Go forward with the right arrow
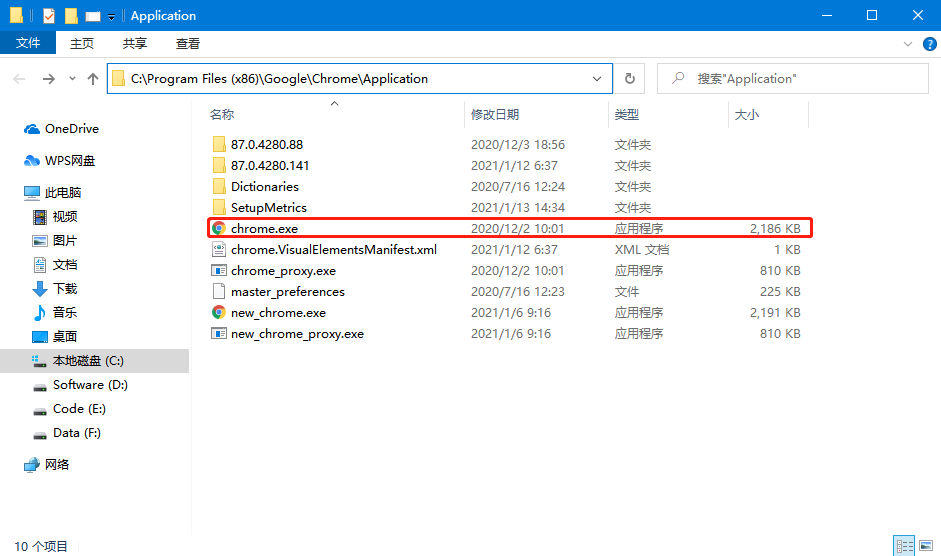Viewport: 941px width, 556px height. coord(49,79)
